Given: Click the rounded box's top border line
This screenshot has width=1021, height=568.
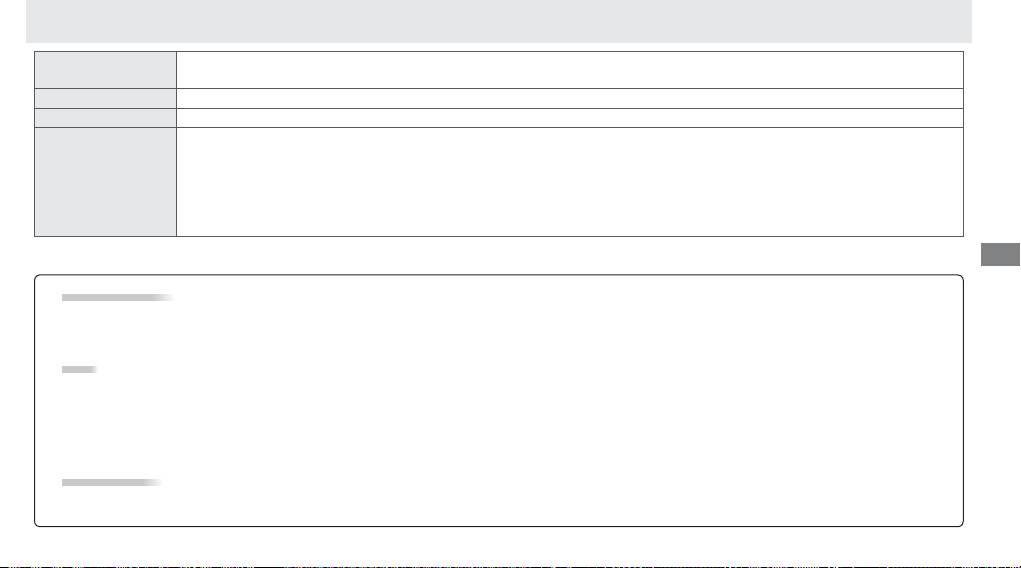Looking at the screenshot, I should [x=499, y=275].
